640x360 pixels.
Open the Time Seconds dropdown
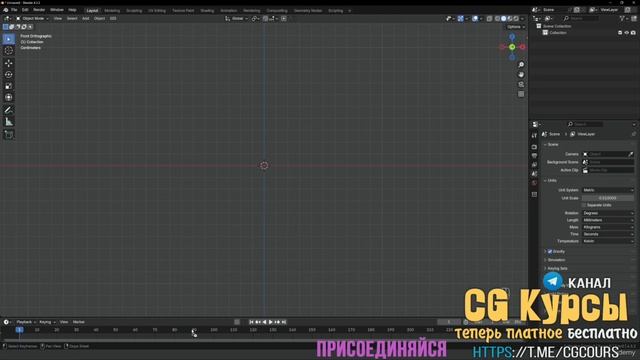[x=608, y=234]
